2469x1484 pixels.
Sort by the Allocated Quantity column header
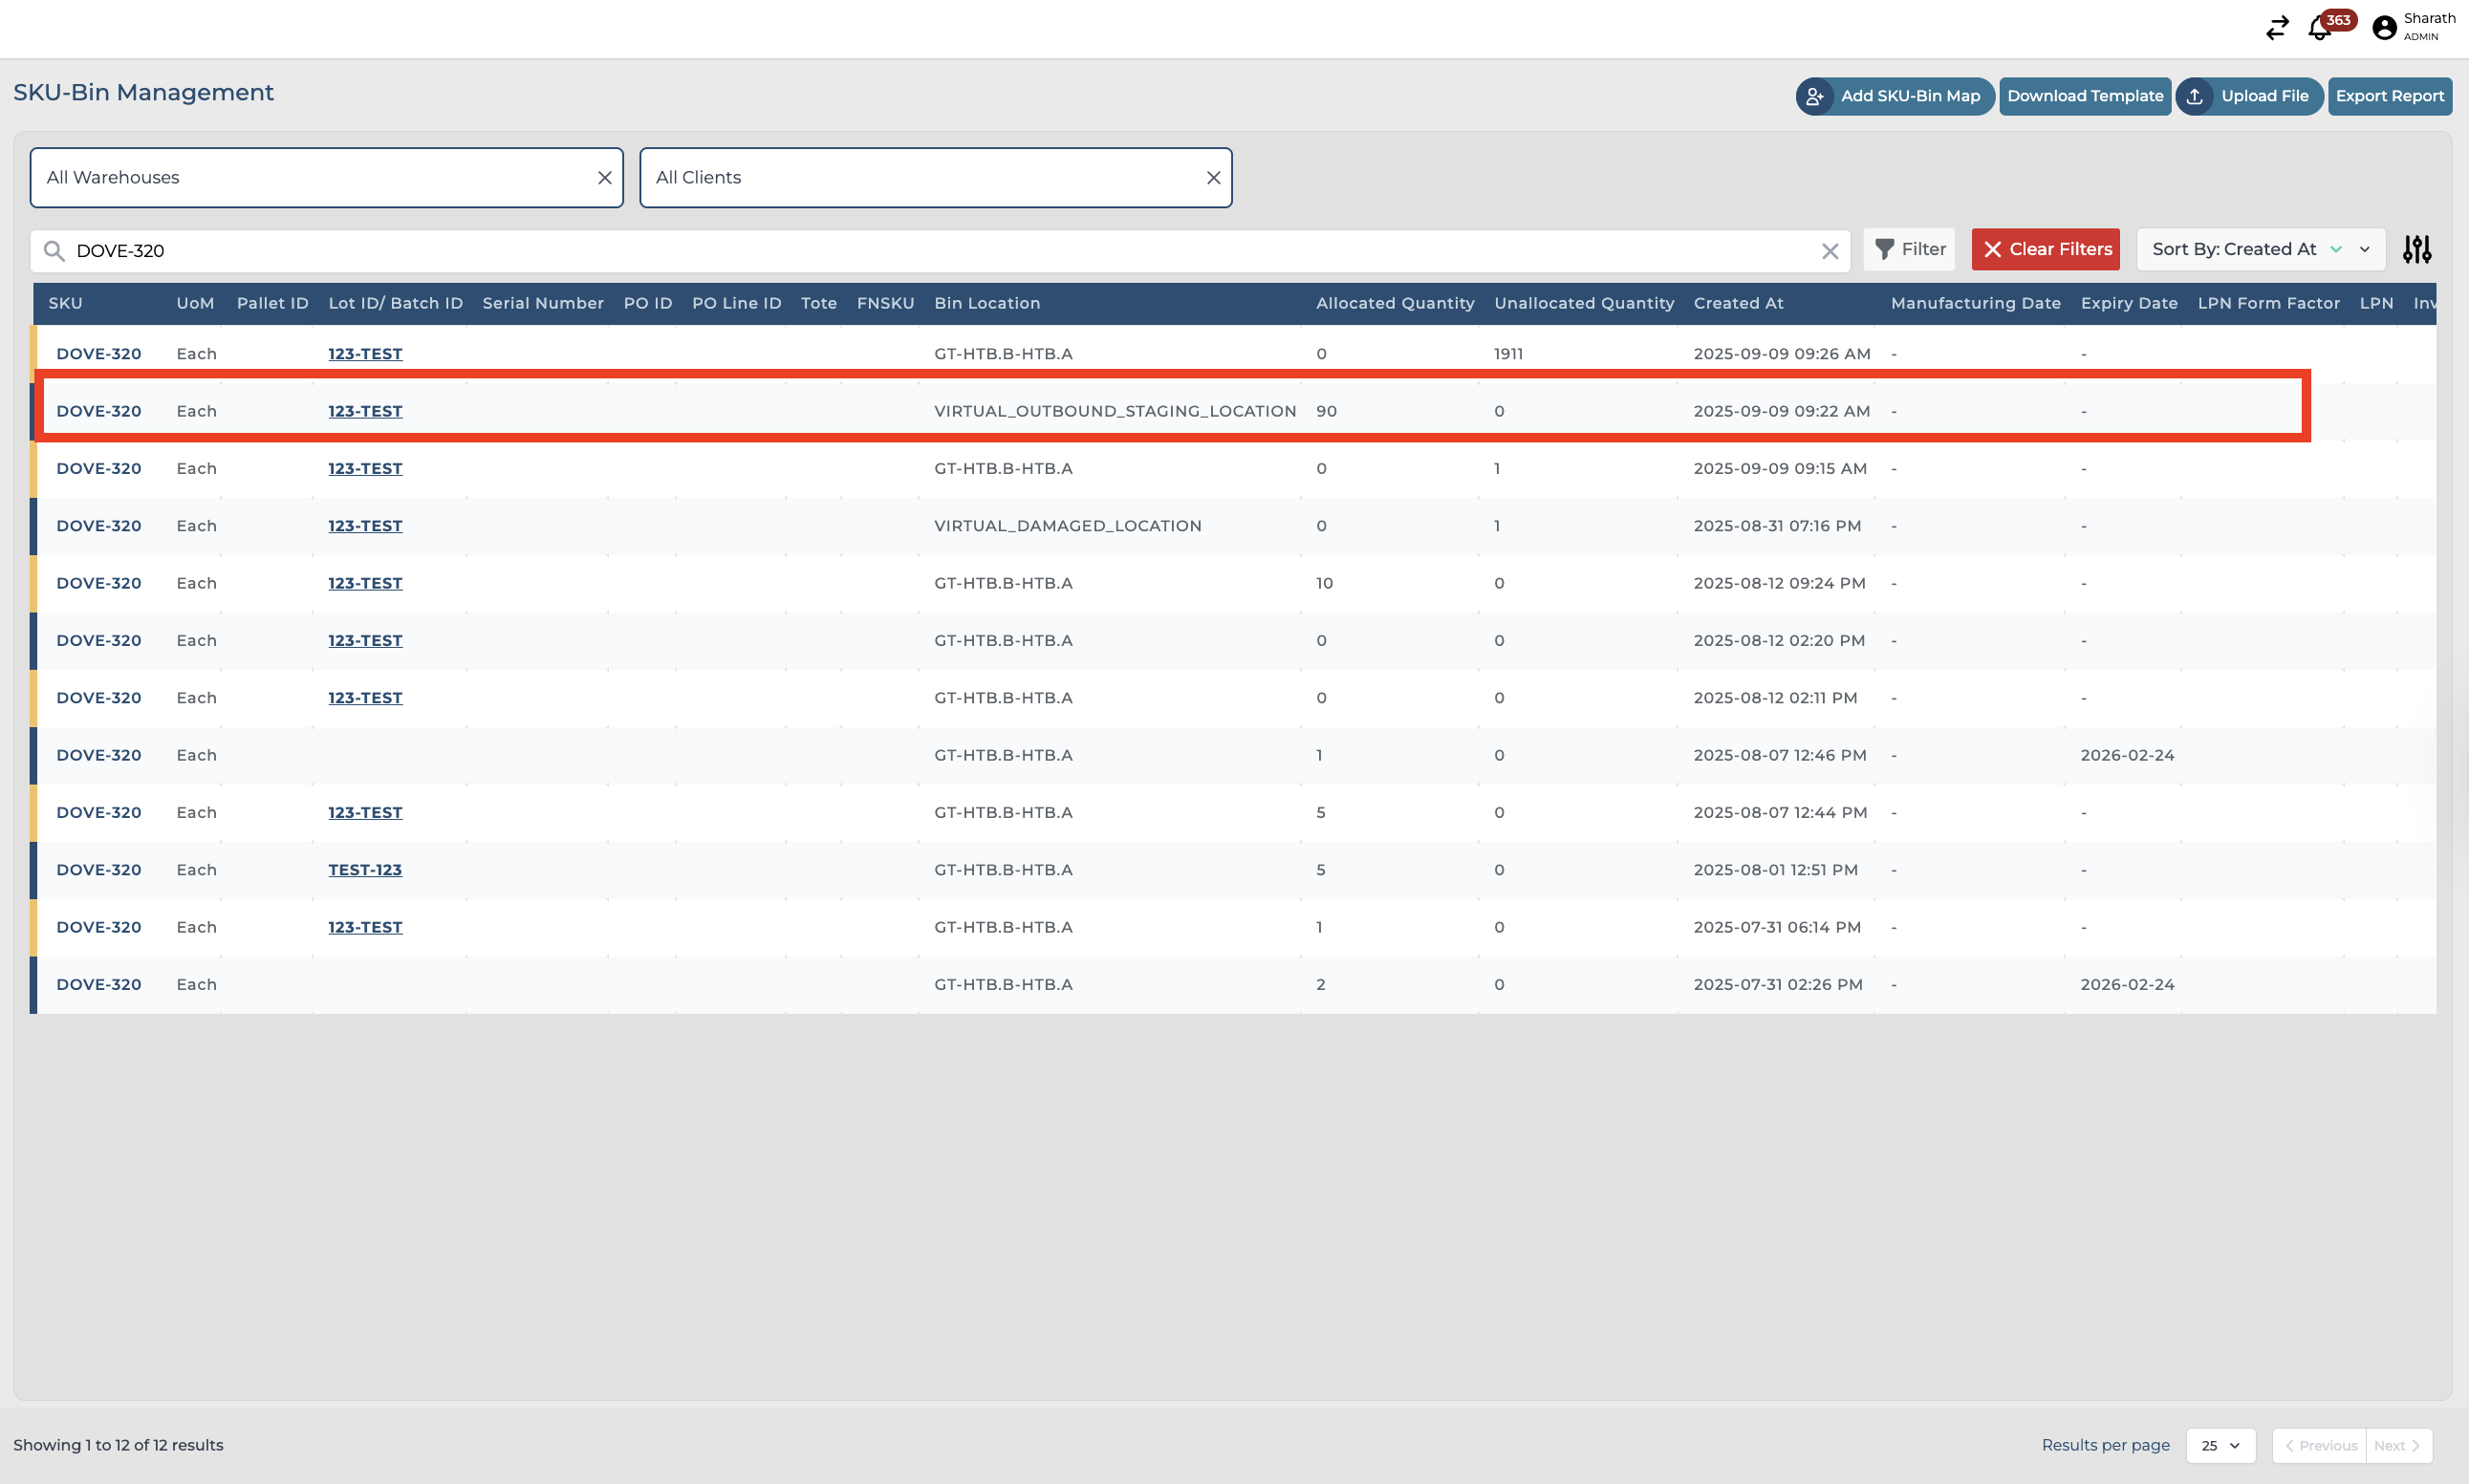click(1394, 303)
